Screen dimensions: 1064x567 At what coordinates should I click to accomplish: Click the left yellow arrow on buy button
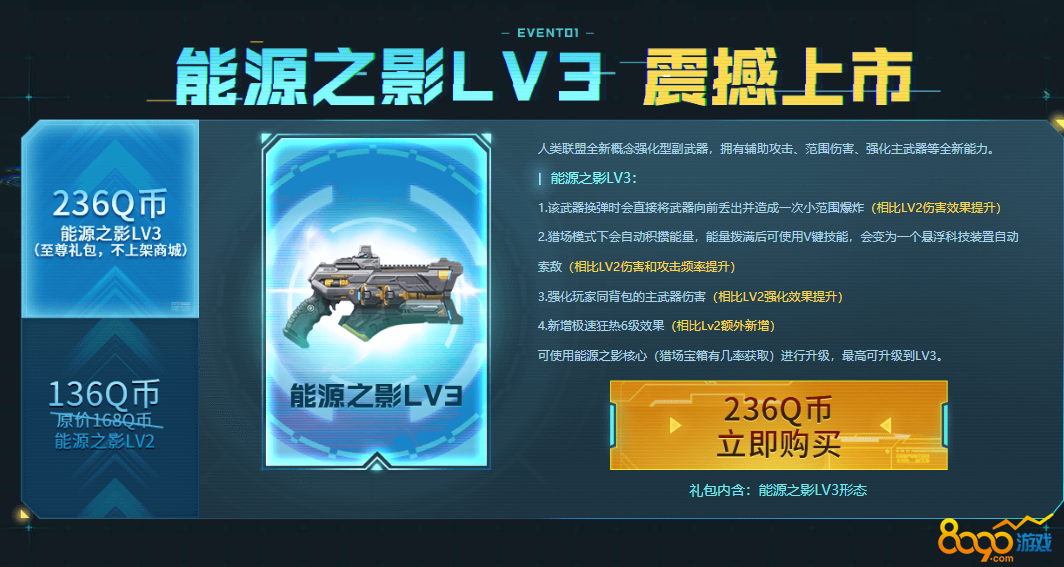point(674,425)
